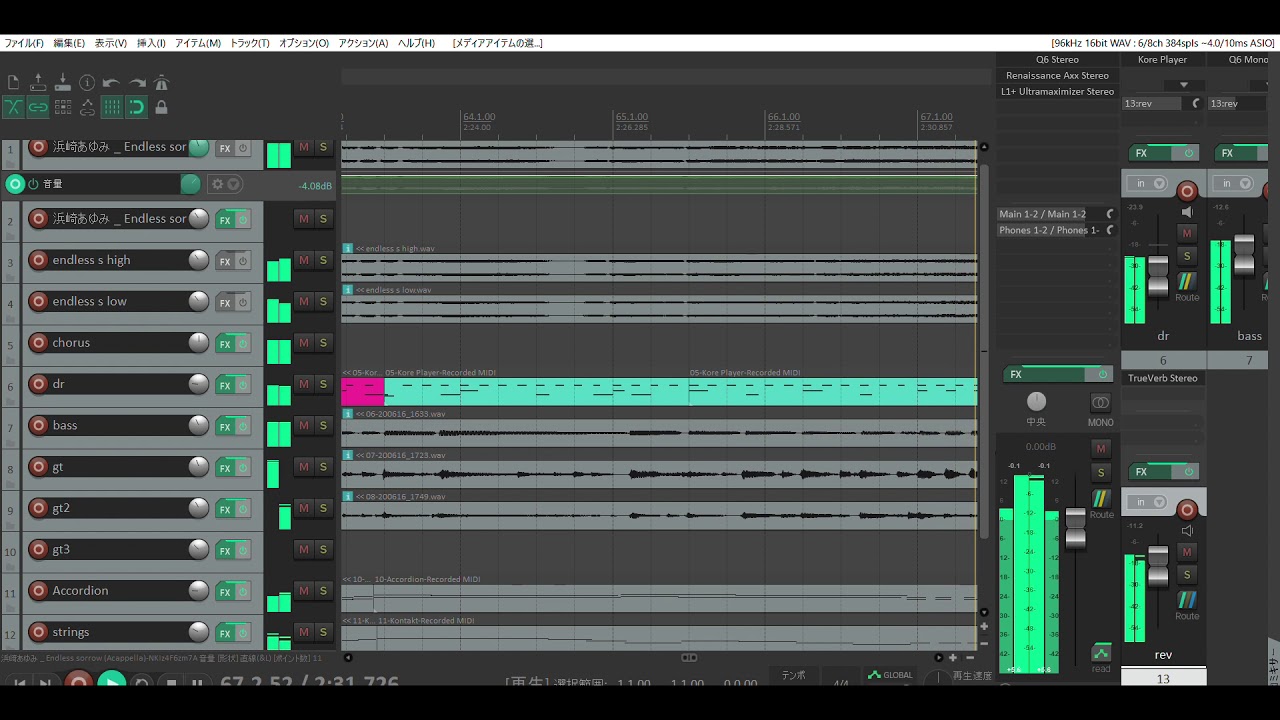Mute the bass track
The height and width of the screenshot is (720, 1280).
point(304,426)
